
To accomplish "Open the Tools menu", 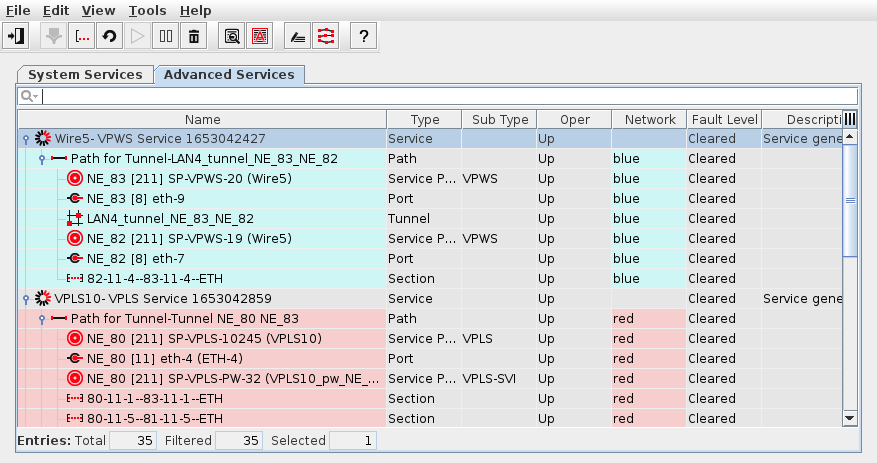I will coord(147,10).
